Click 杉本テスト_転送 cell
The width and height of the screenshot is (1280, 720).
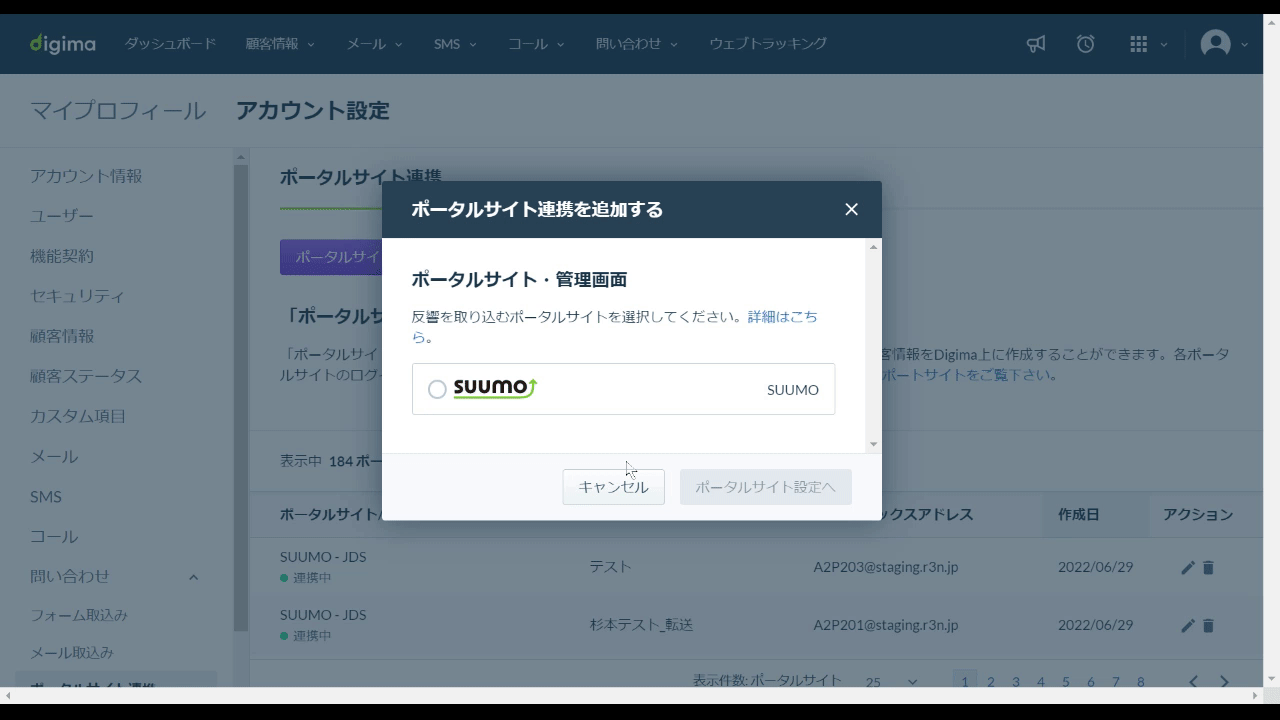pyautogui.click(x=641, y=625)
